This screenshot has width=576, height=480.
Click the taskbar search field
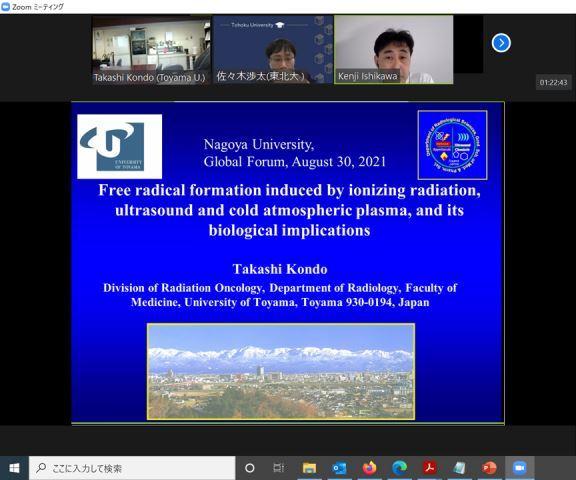click(132, 468)
